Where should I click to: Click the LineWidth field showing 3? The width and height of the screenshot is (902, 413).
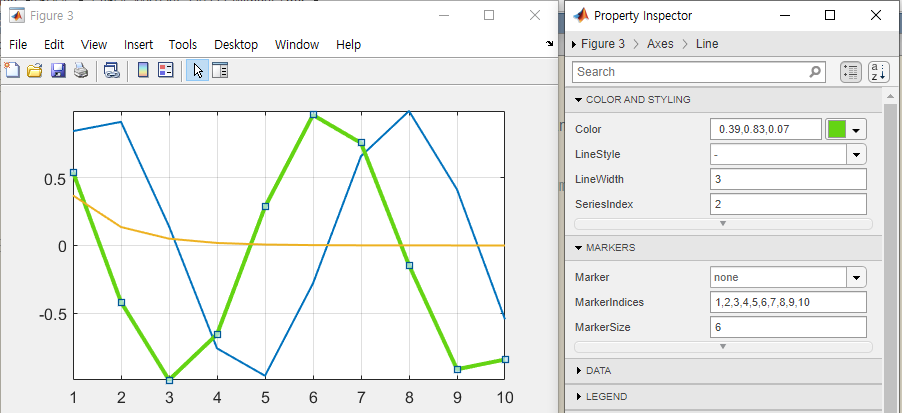788,179
